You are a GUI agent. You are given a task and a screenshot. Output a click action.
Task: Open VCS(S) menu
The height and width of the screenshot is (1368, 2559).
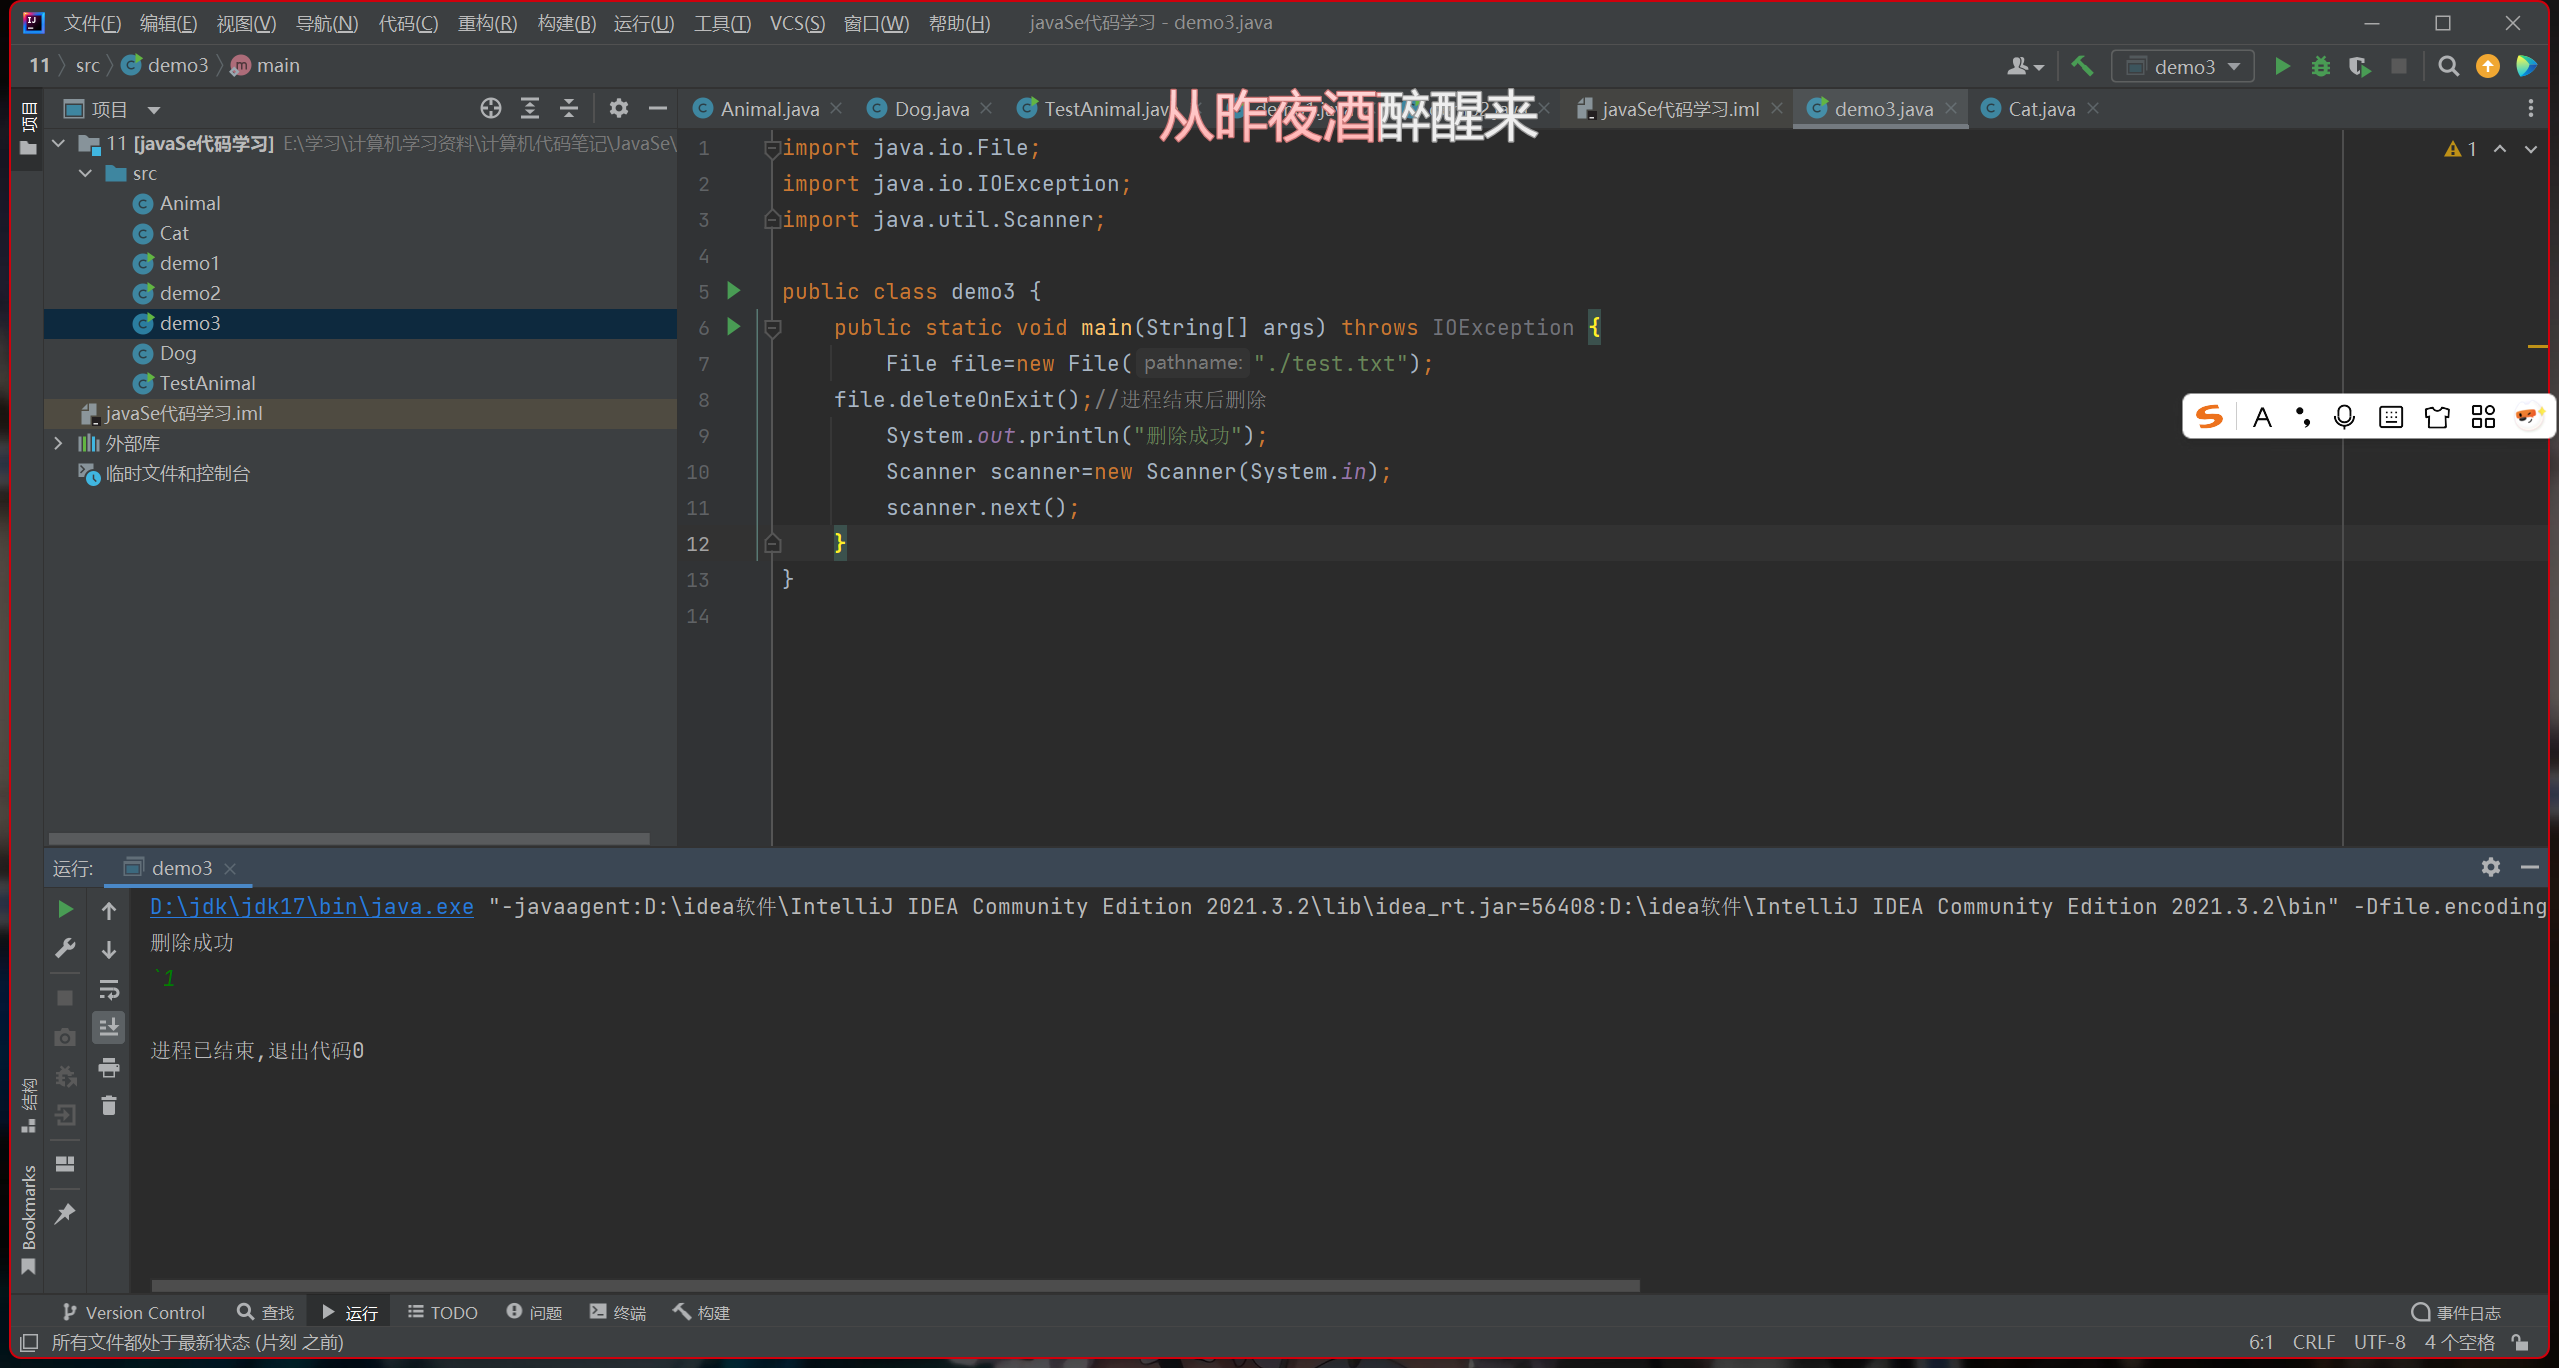pos(797,23)
